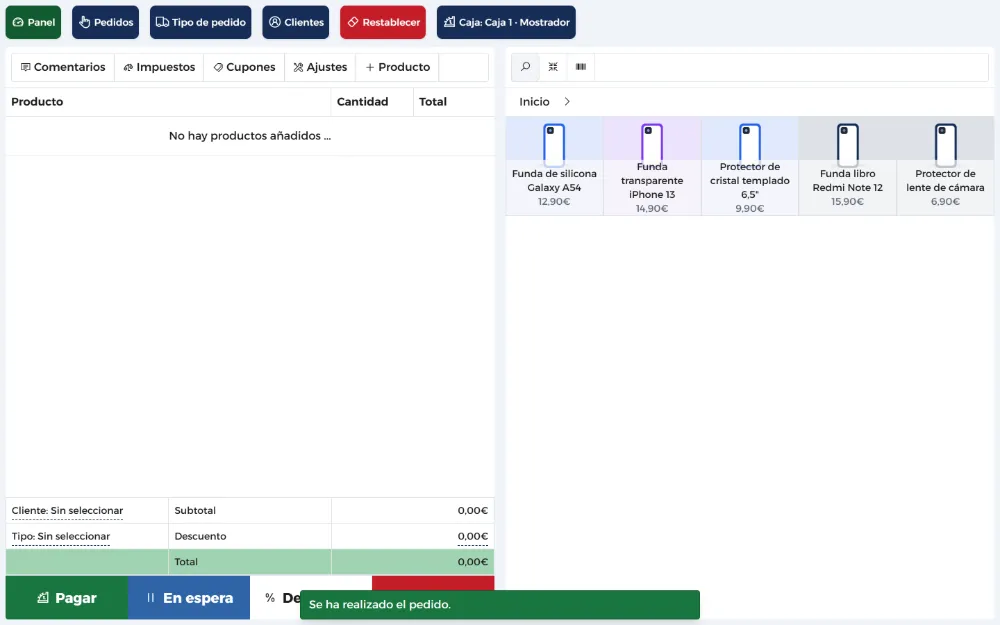Choose Tipo de pedido
Viewport: 1000px width, 625px height.
[x=200, y=22]
